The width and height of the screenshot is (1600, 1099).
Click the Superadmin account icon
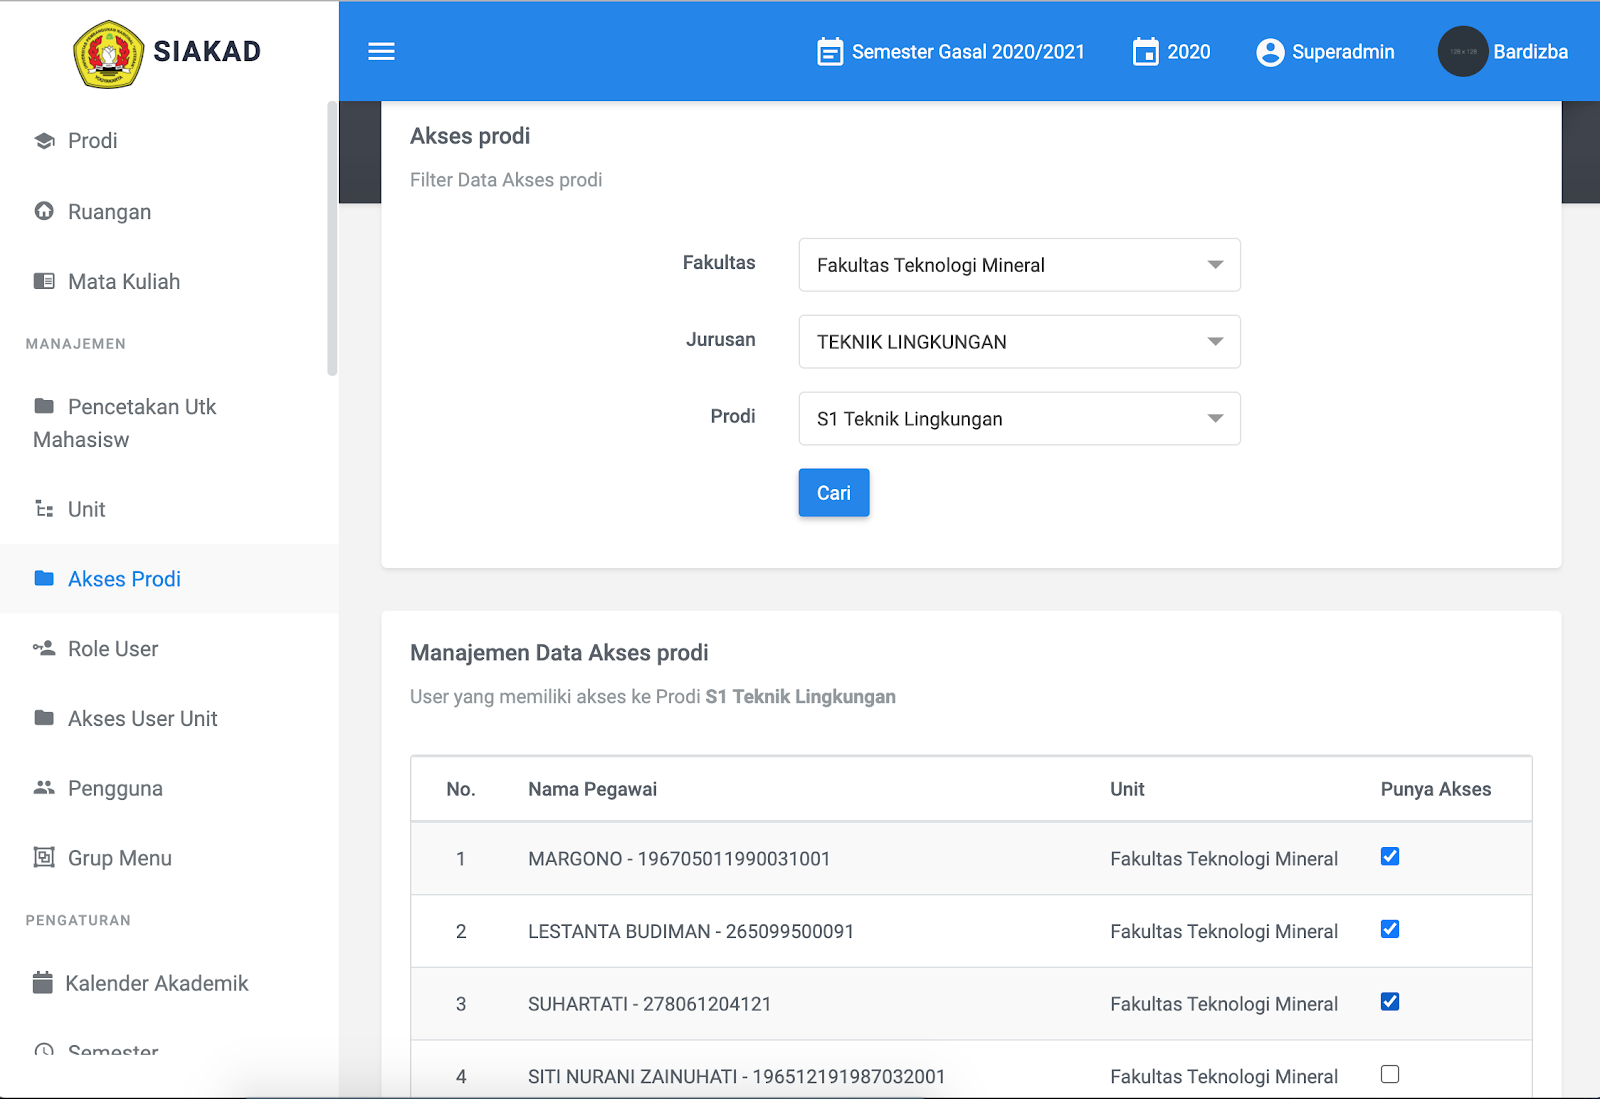[x=1270, y=52]
